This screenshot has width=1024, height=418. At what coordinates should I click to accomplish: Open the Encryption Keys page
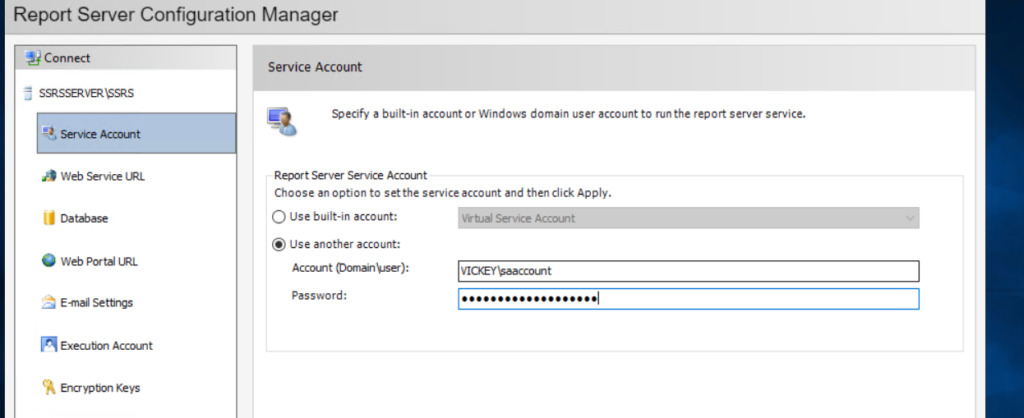(100, 388)
